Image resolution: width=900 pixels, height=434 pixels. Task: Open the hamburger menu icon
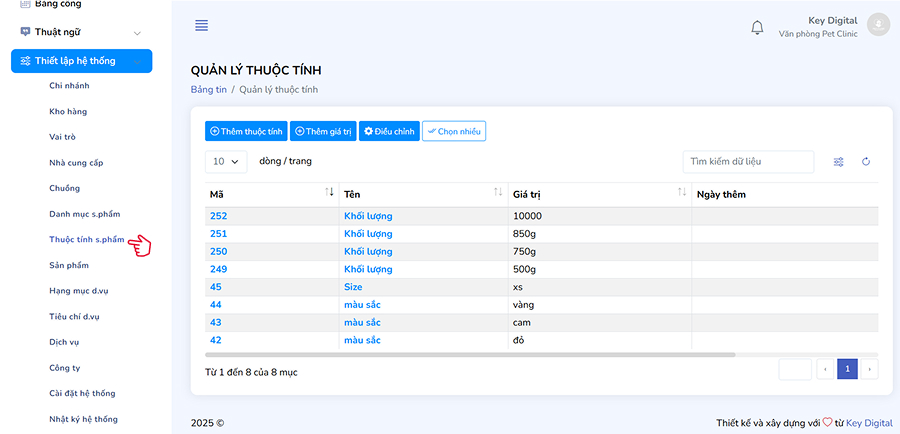202,25
